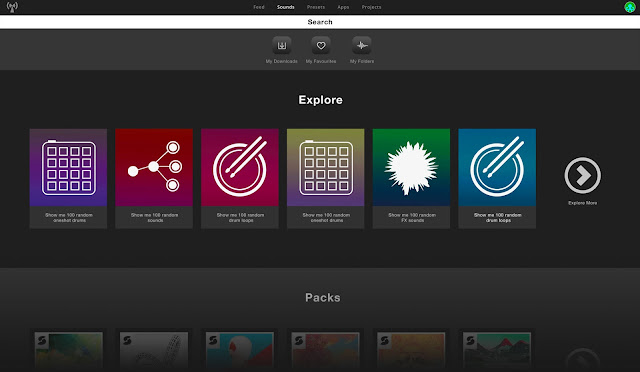Go to the Feed tab
This screenshot has width=640, height=372.
(x=259, y=7)
